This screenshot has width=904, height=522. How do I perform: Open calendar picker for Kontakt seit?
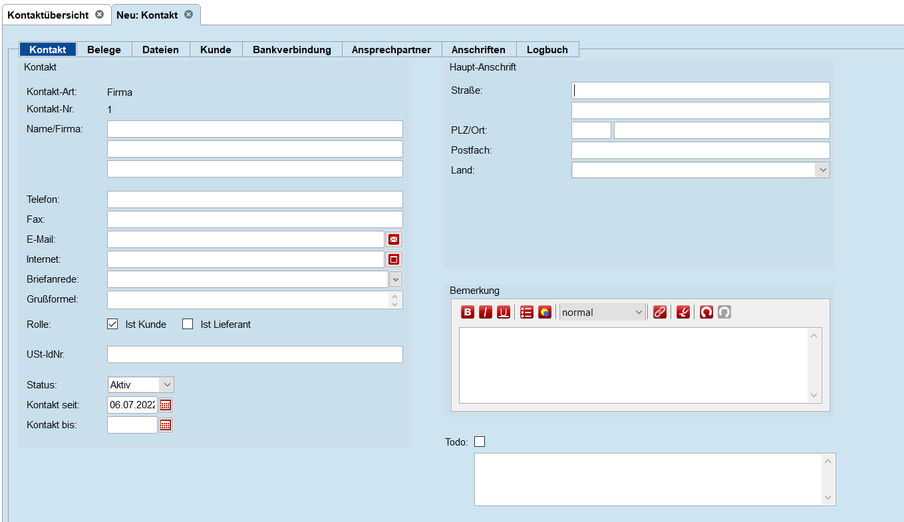pyautogui.click(x=165, y=405)
